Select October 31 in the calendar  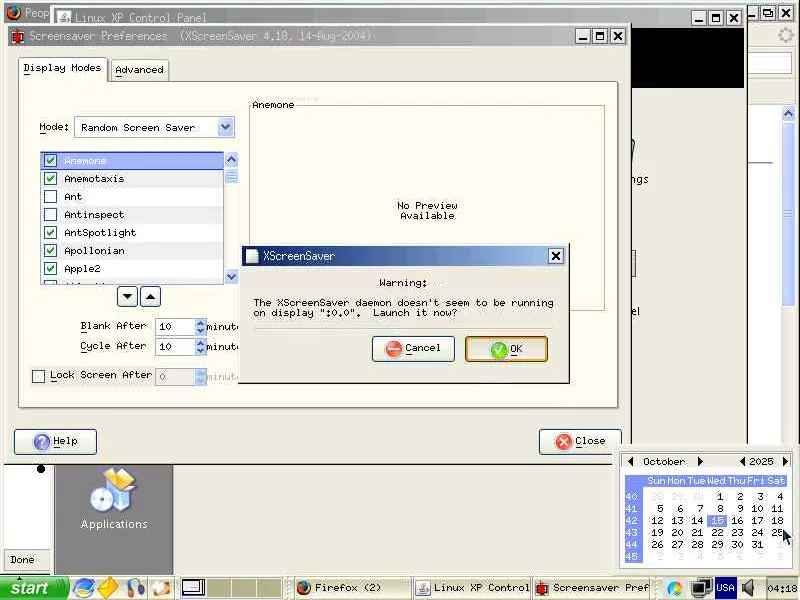tap(757, 544)
